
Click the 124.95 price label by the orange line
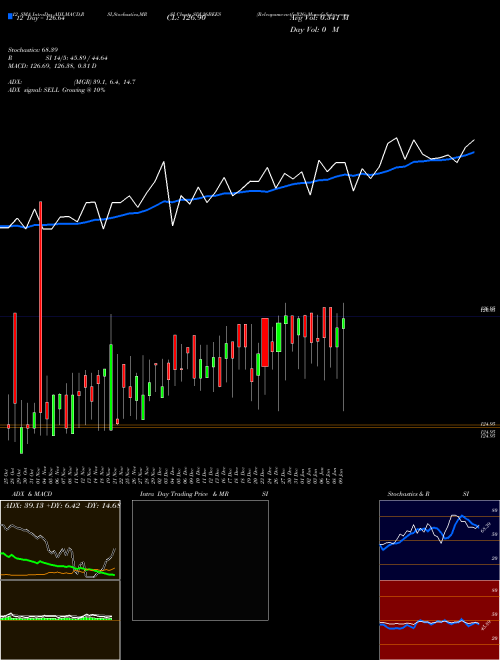click(489, 424)
